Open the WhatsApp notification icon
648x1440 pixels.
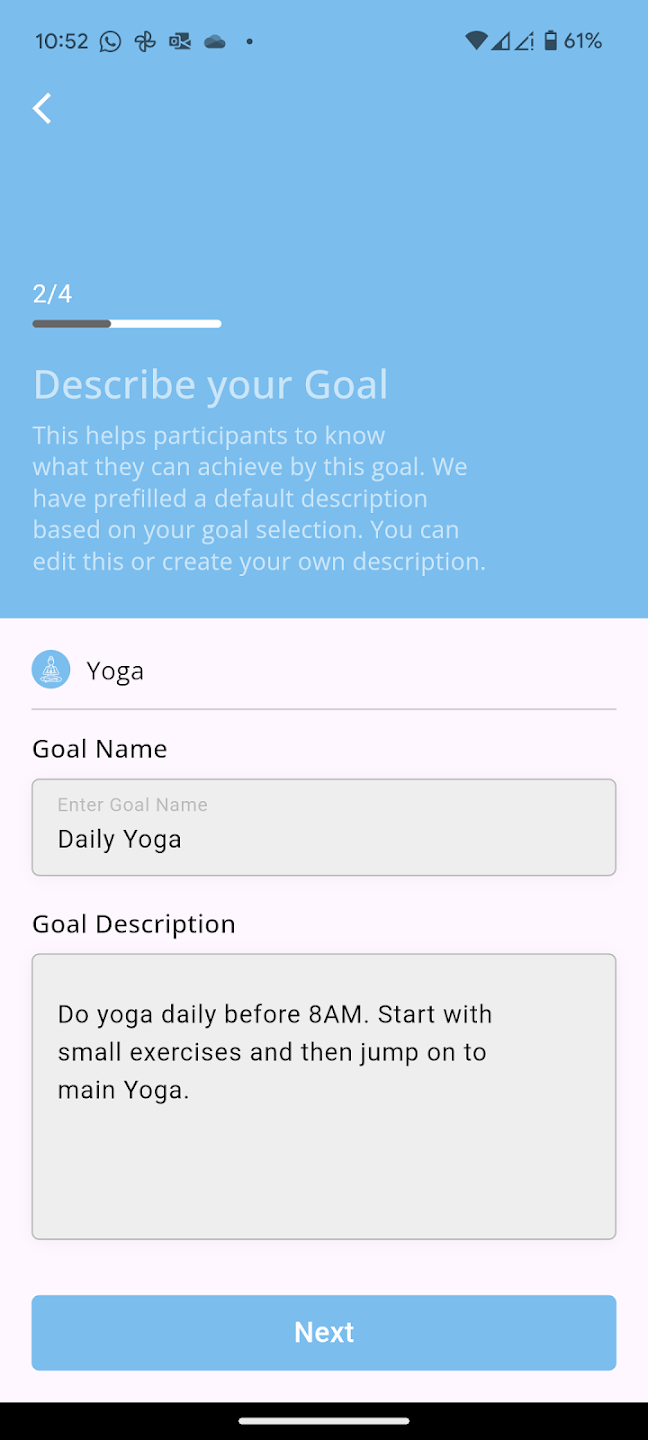[109, 41]
